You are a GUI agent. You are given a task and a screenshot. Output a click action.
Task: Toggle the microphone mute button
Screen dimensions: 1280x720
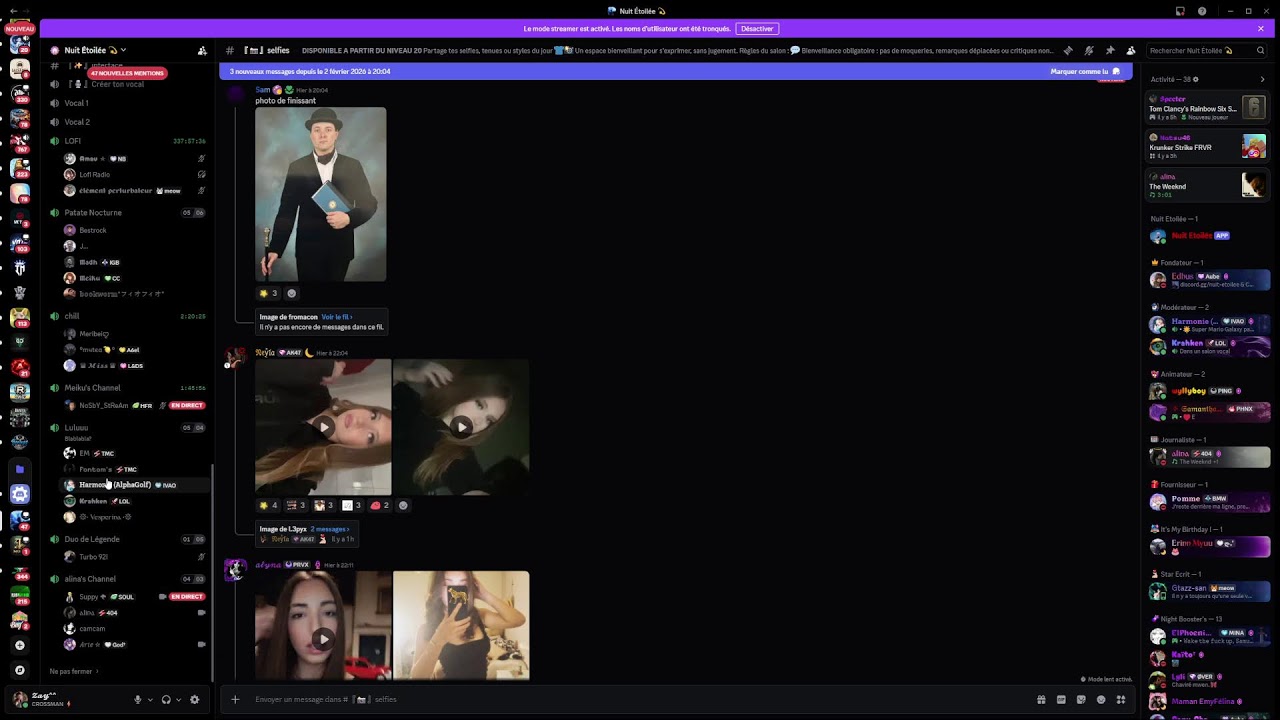tap(138, 700)
